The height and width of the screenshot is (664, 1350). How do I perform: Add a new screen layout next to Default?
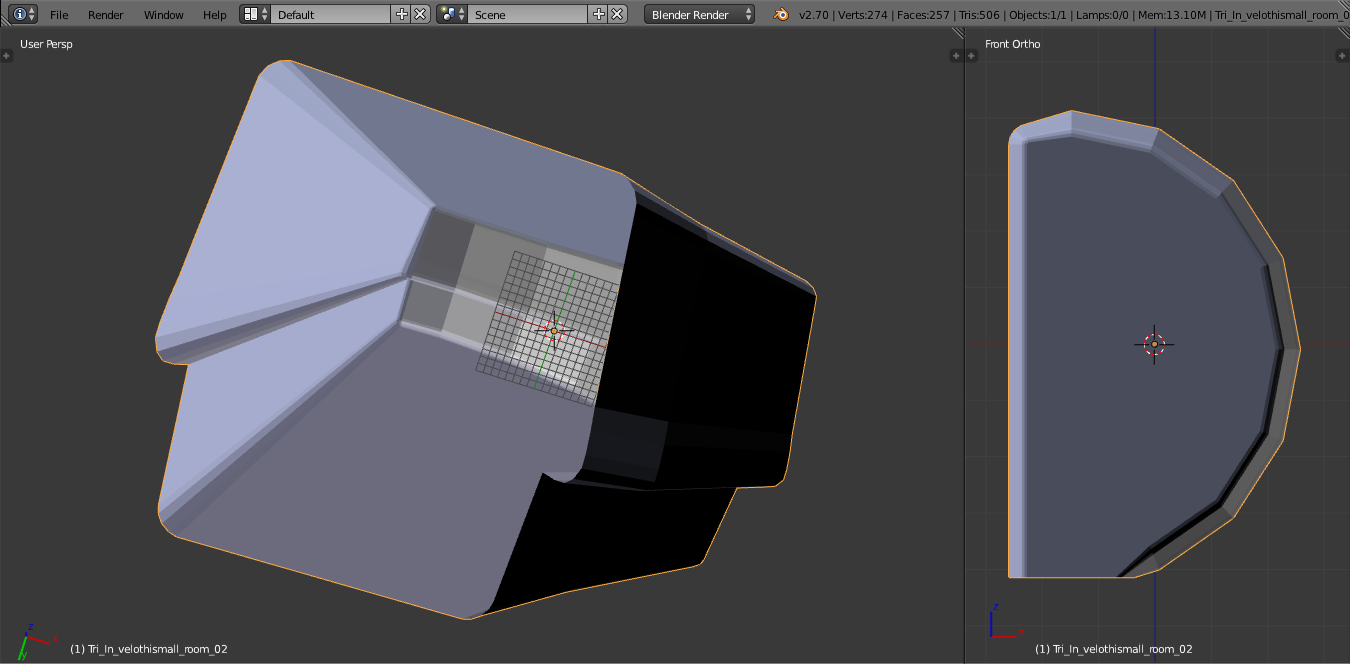point(402,14)
